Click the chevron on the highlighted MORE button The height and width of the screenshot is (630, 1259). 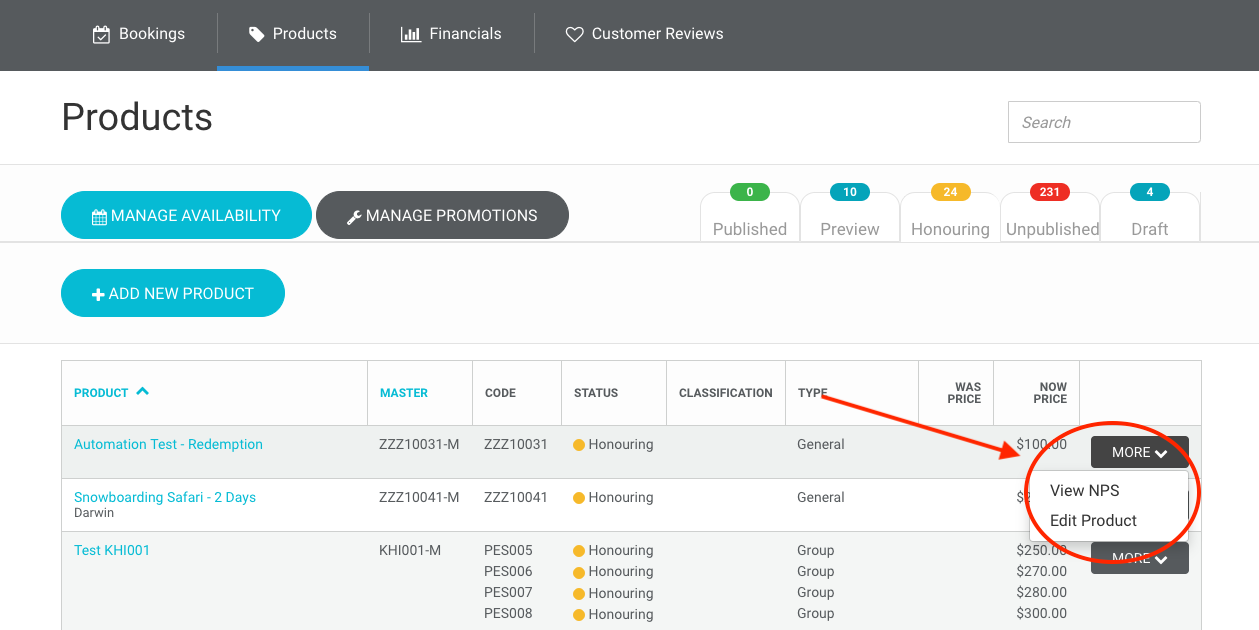click(x=1161, y=451)
